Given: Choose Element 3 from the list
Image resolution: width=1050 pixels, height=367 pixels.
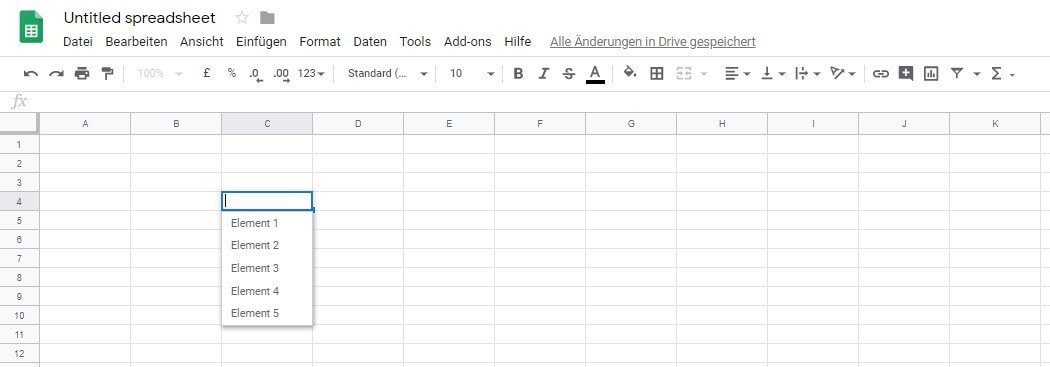Looking at the screenshot, I should 267,268.
